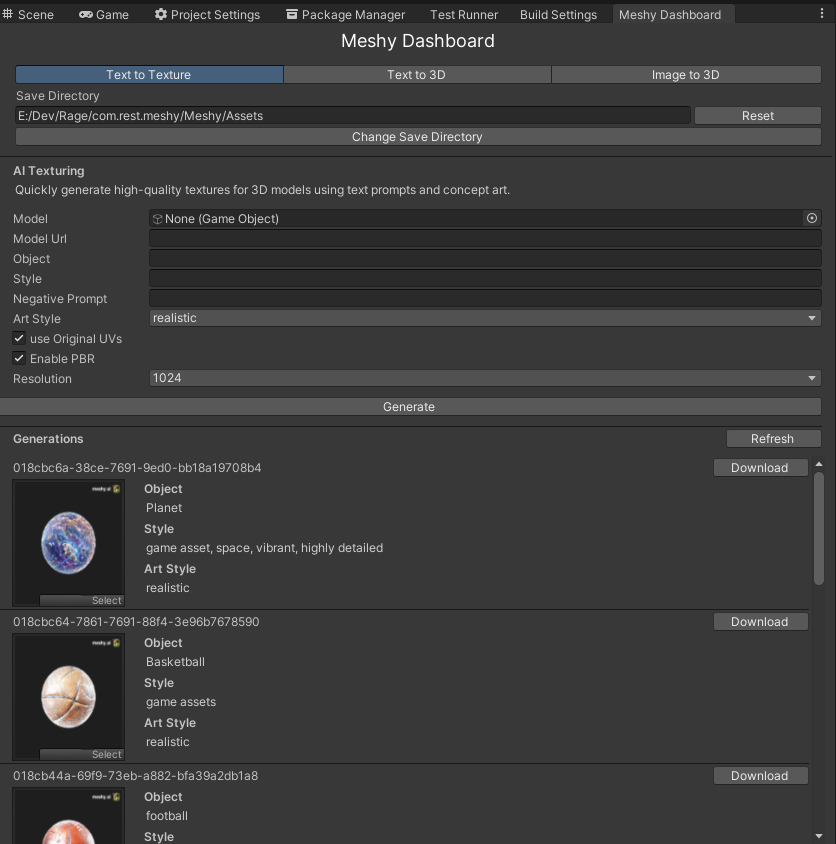
Task: Download the Basketball generation
Action: point(760,622)
